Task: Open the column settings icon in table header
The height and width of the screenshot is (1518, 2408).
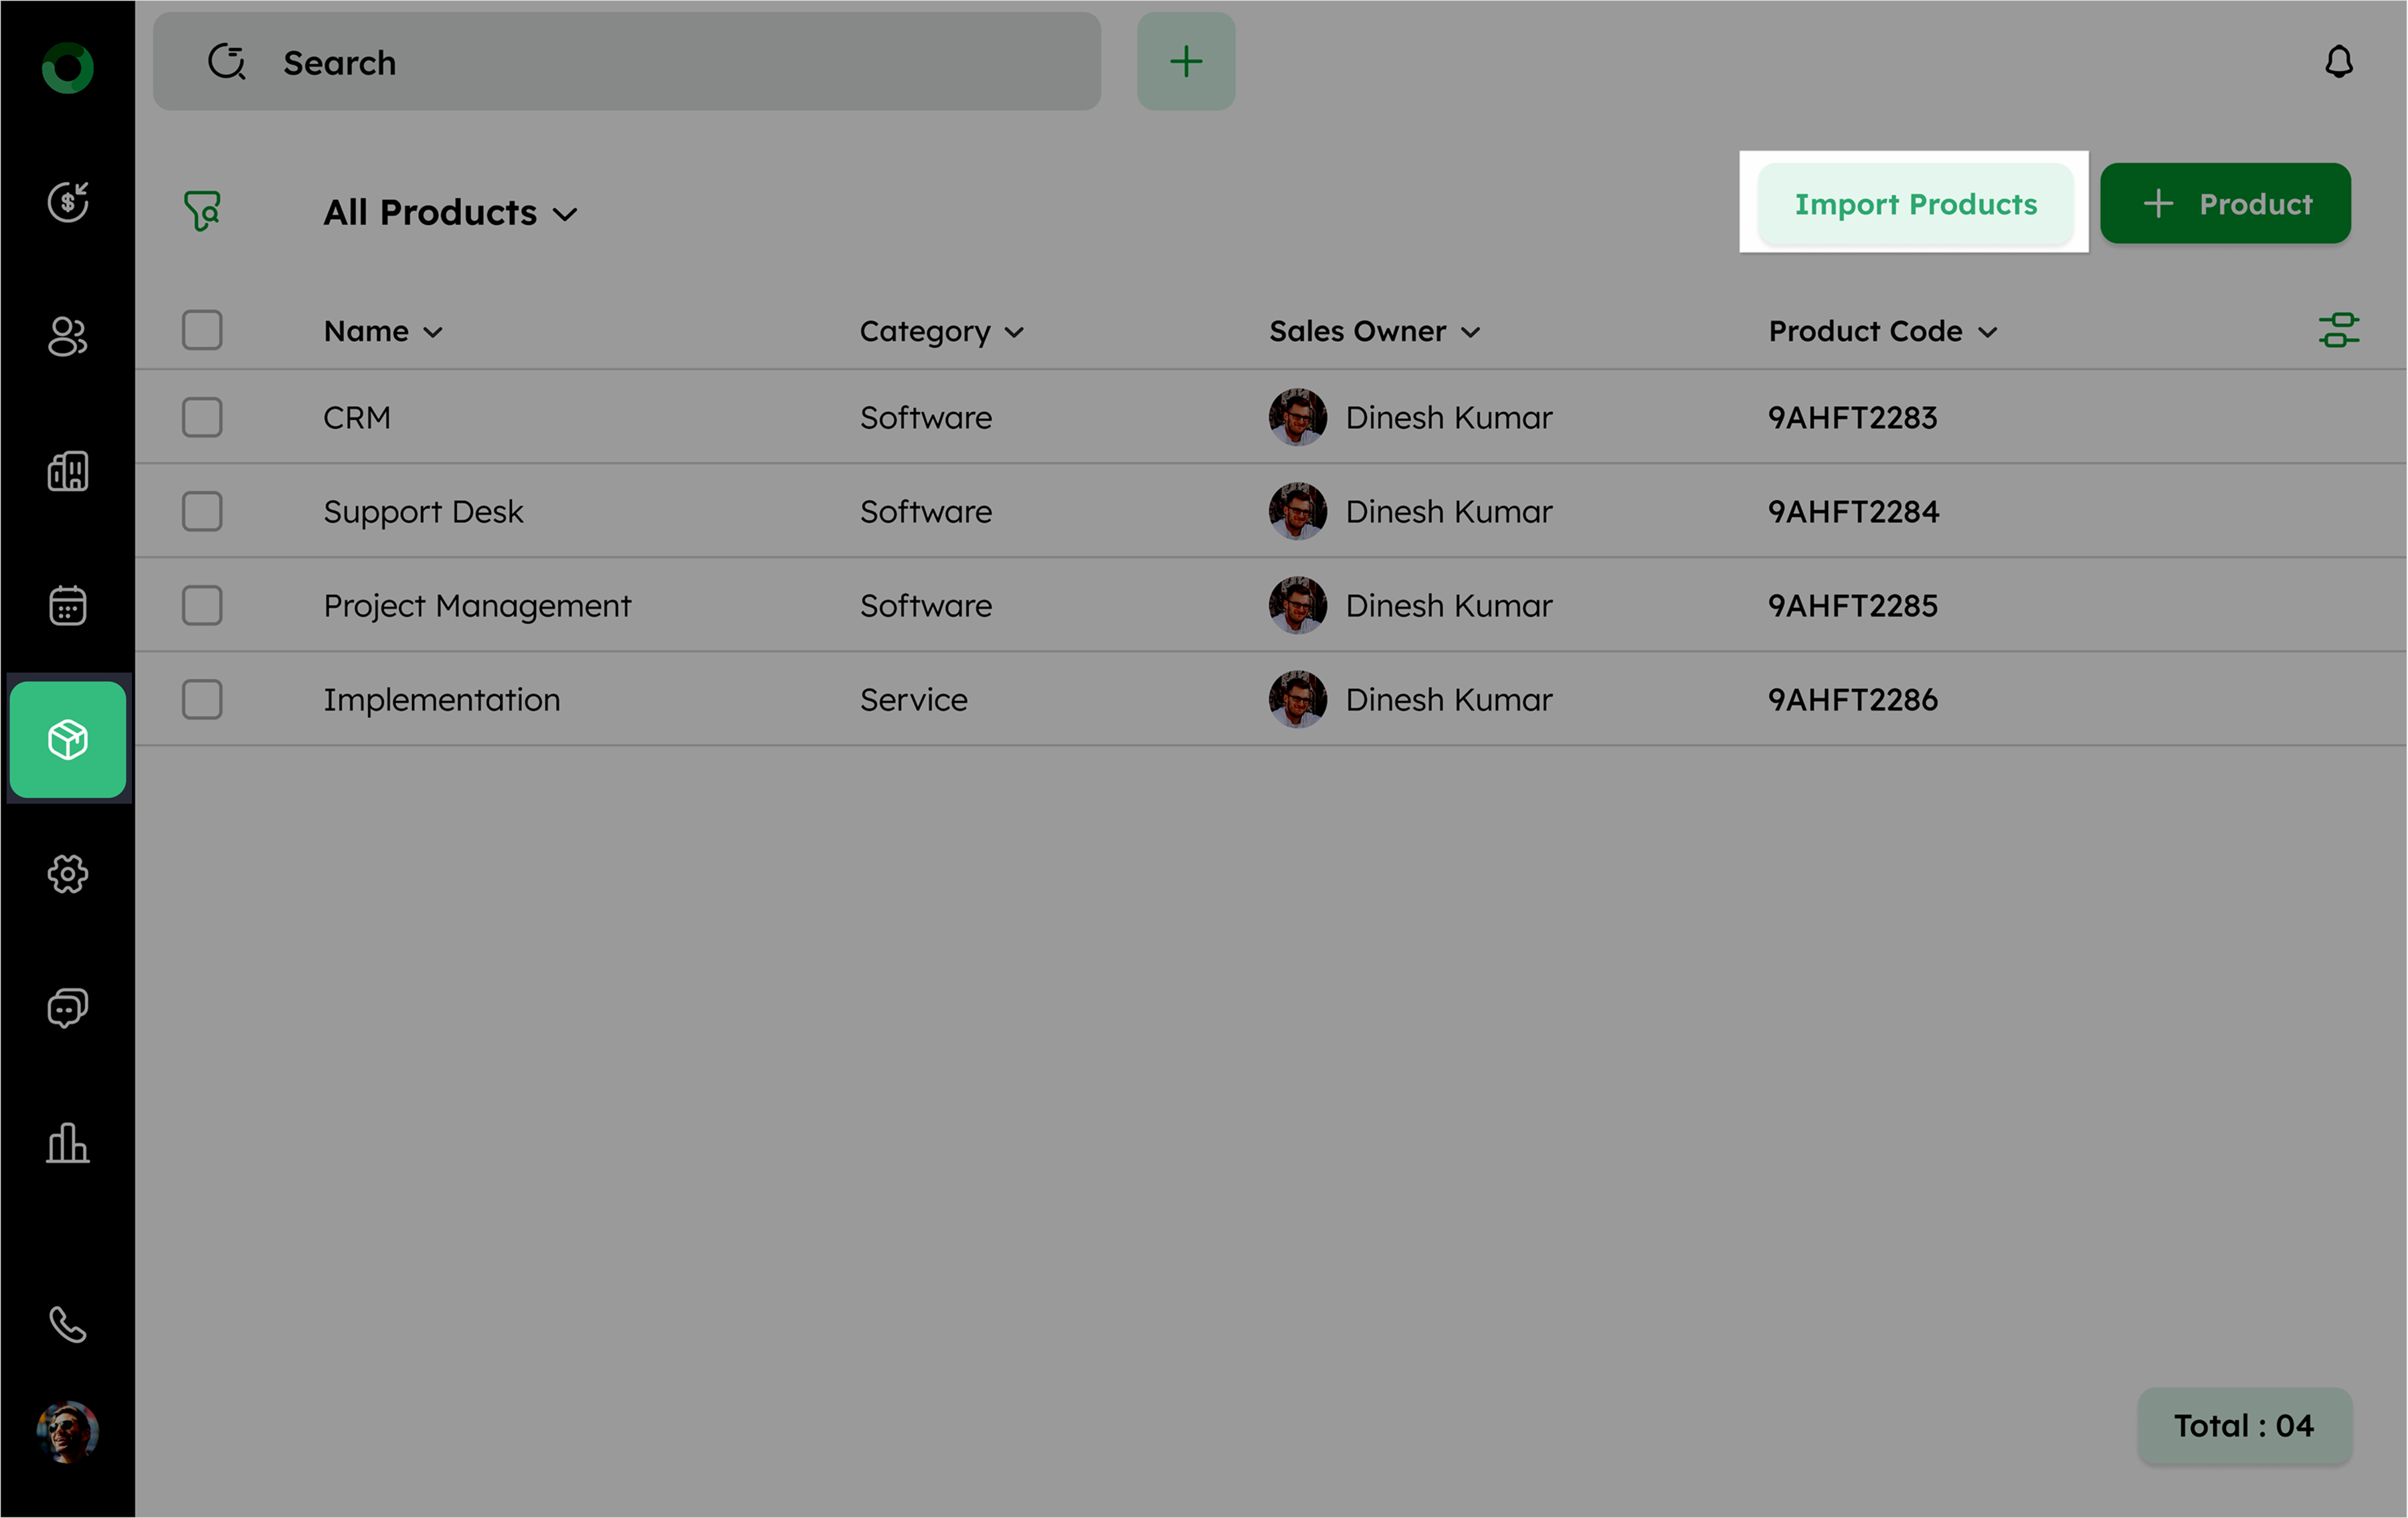Action: [2338, 330]
